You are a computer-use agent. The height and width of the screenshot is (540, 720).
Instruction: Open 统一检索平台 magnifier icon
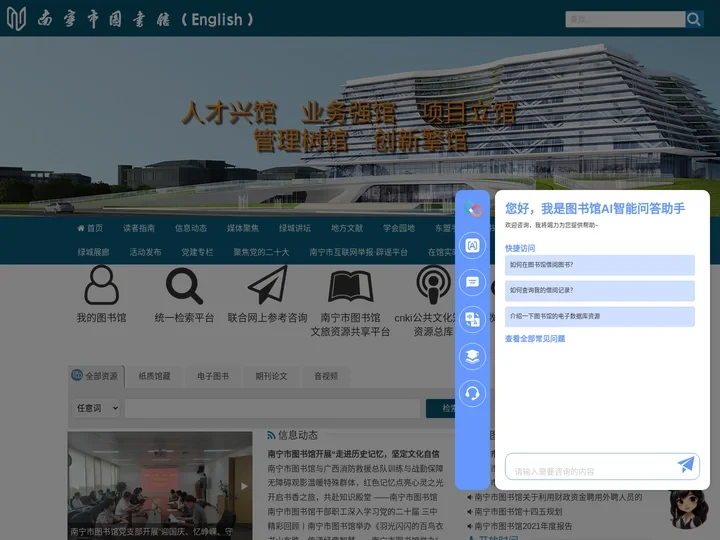[184, 286]
